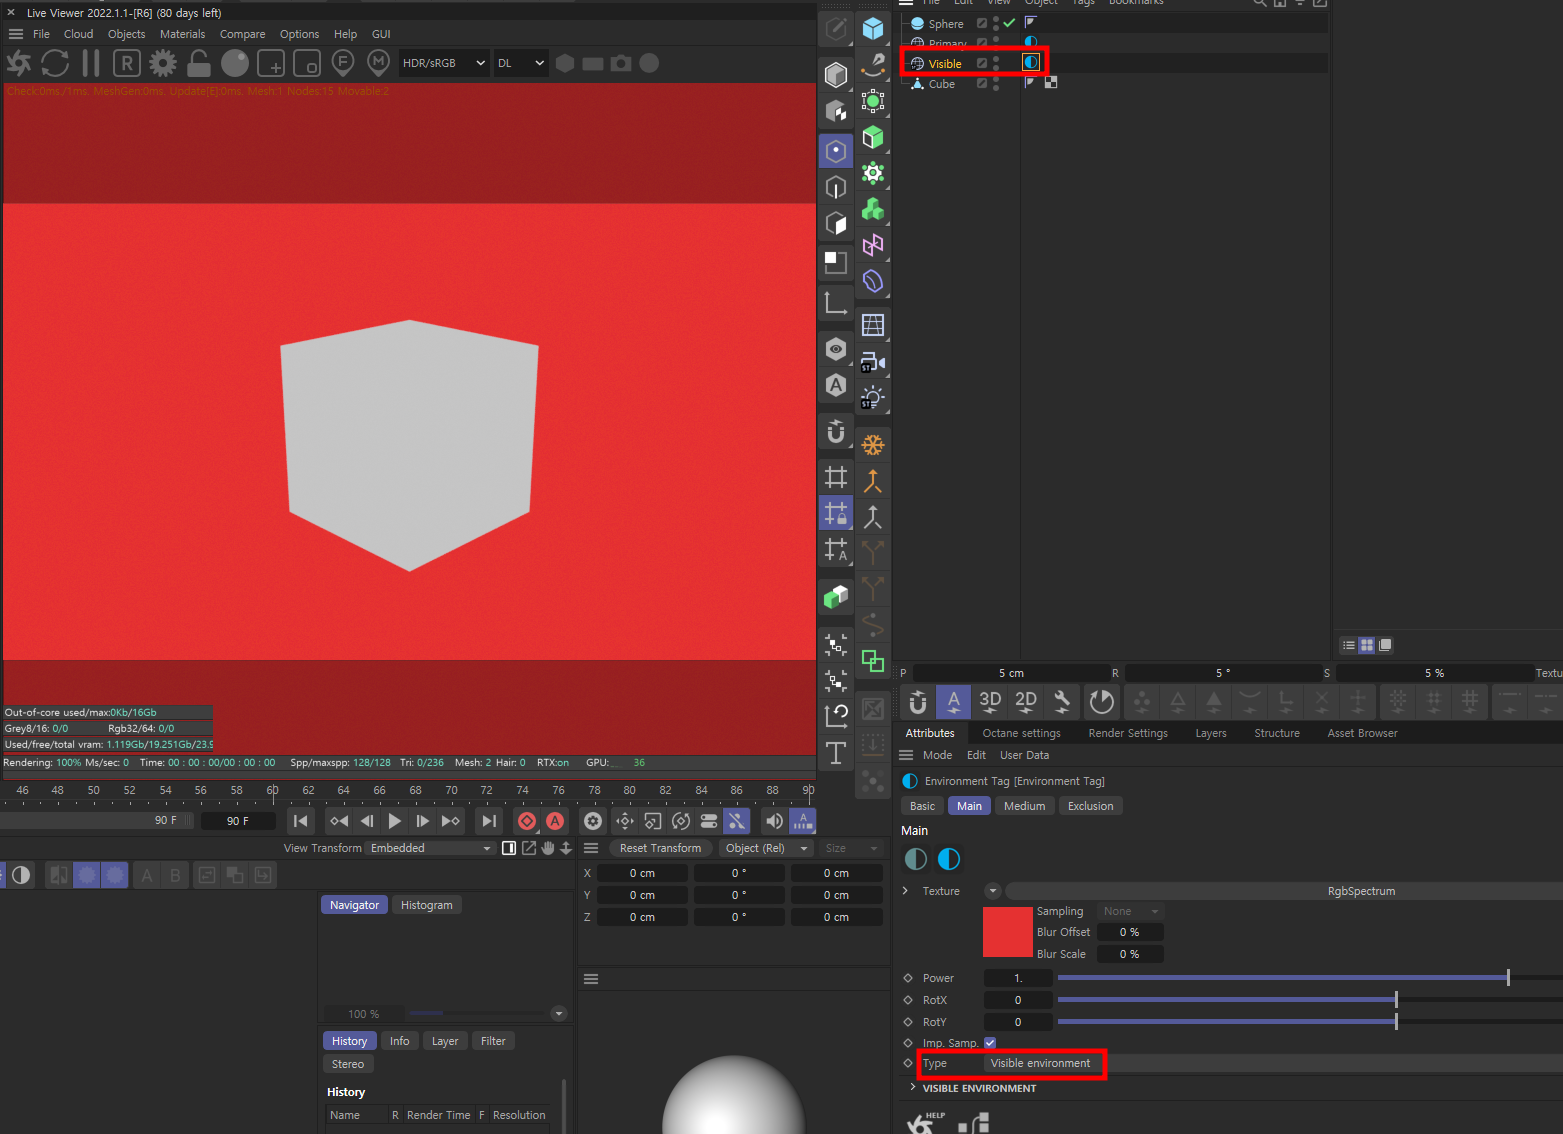Open Octane settings gear in Live Viewer
This screenshot has height=1134, width=1563.
tap(163, 63)
